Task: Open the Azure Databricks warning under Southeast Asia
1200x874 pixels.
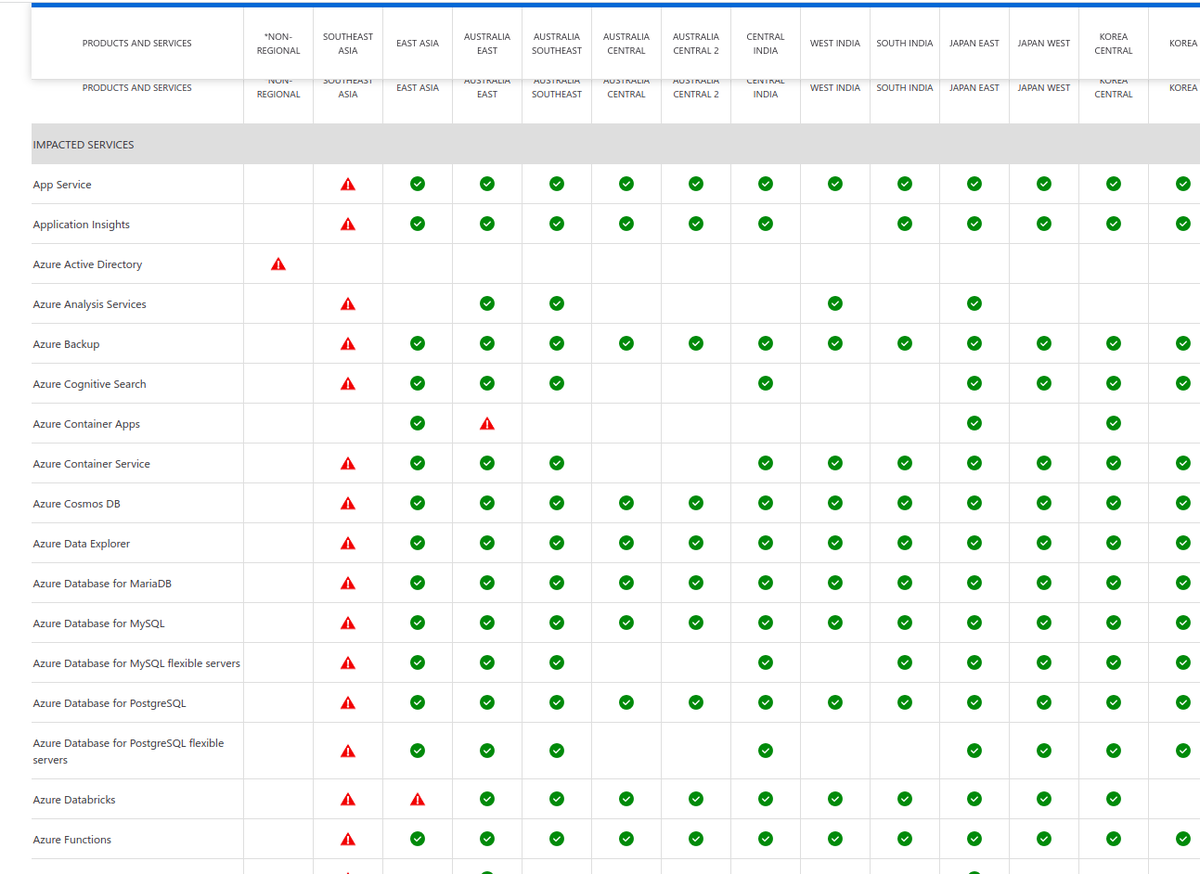Action: click(348, 800)
